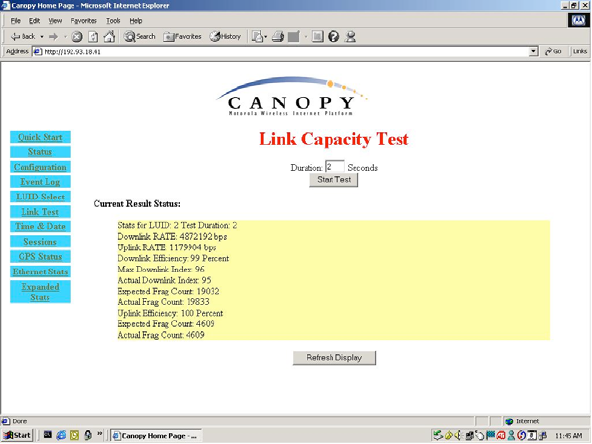592x444 pixels.
Task: Click the system tray clock 11:45 AM
Action: click(x=569, y=436)
